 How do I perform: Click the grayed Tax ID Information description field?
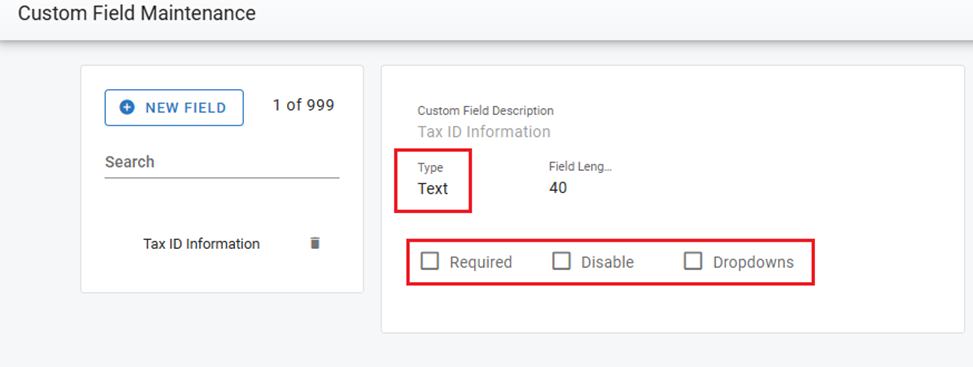[x=484, y=132]
